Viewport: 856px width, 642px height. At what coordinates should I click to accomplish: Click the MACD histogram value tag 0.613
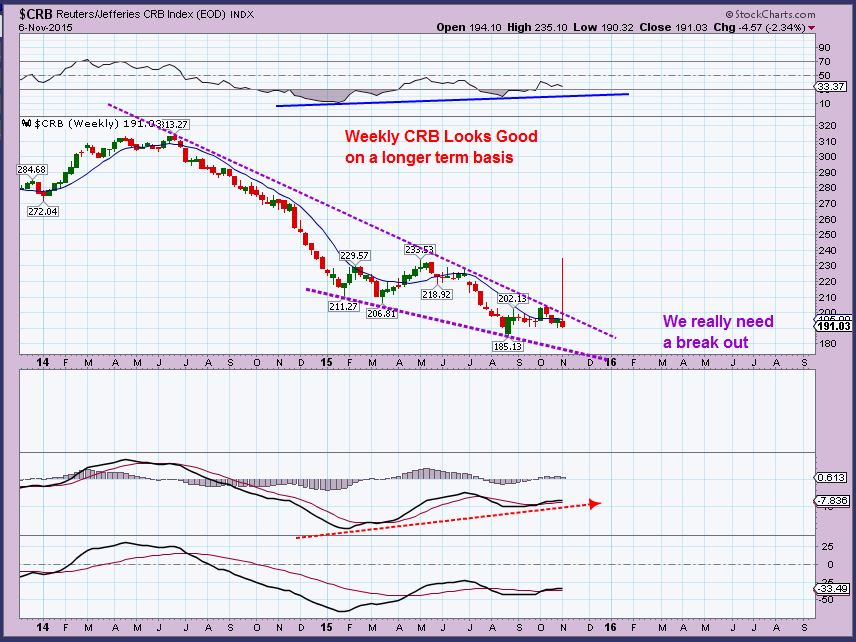831,477
